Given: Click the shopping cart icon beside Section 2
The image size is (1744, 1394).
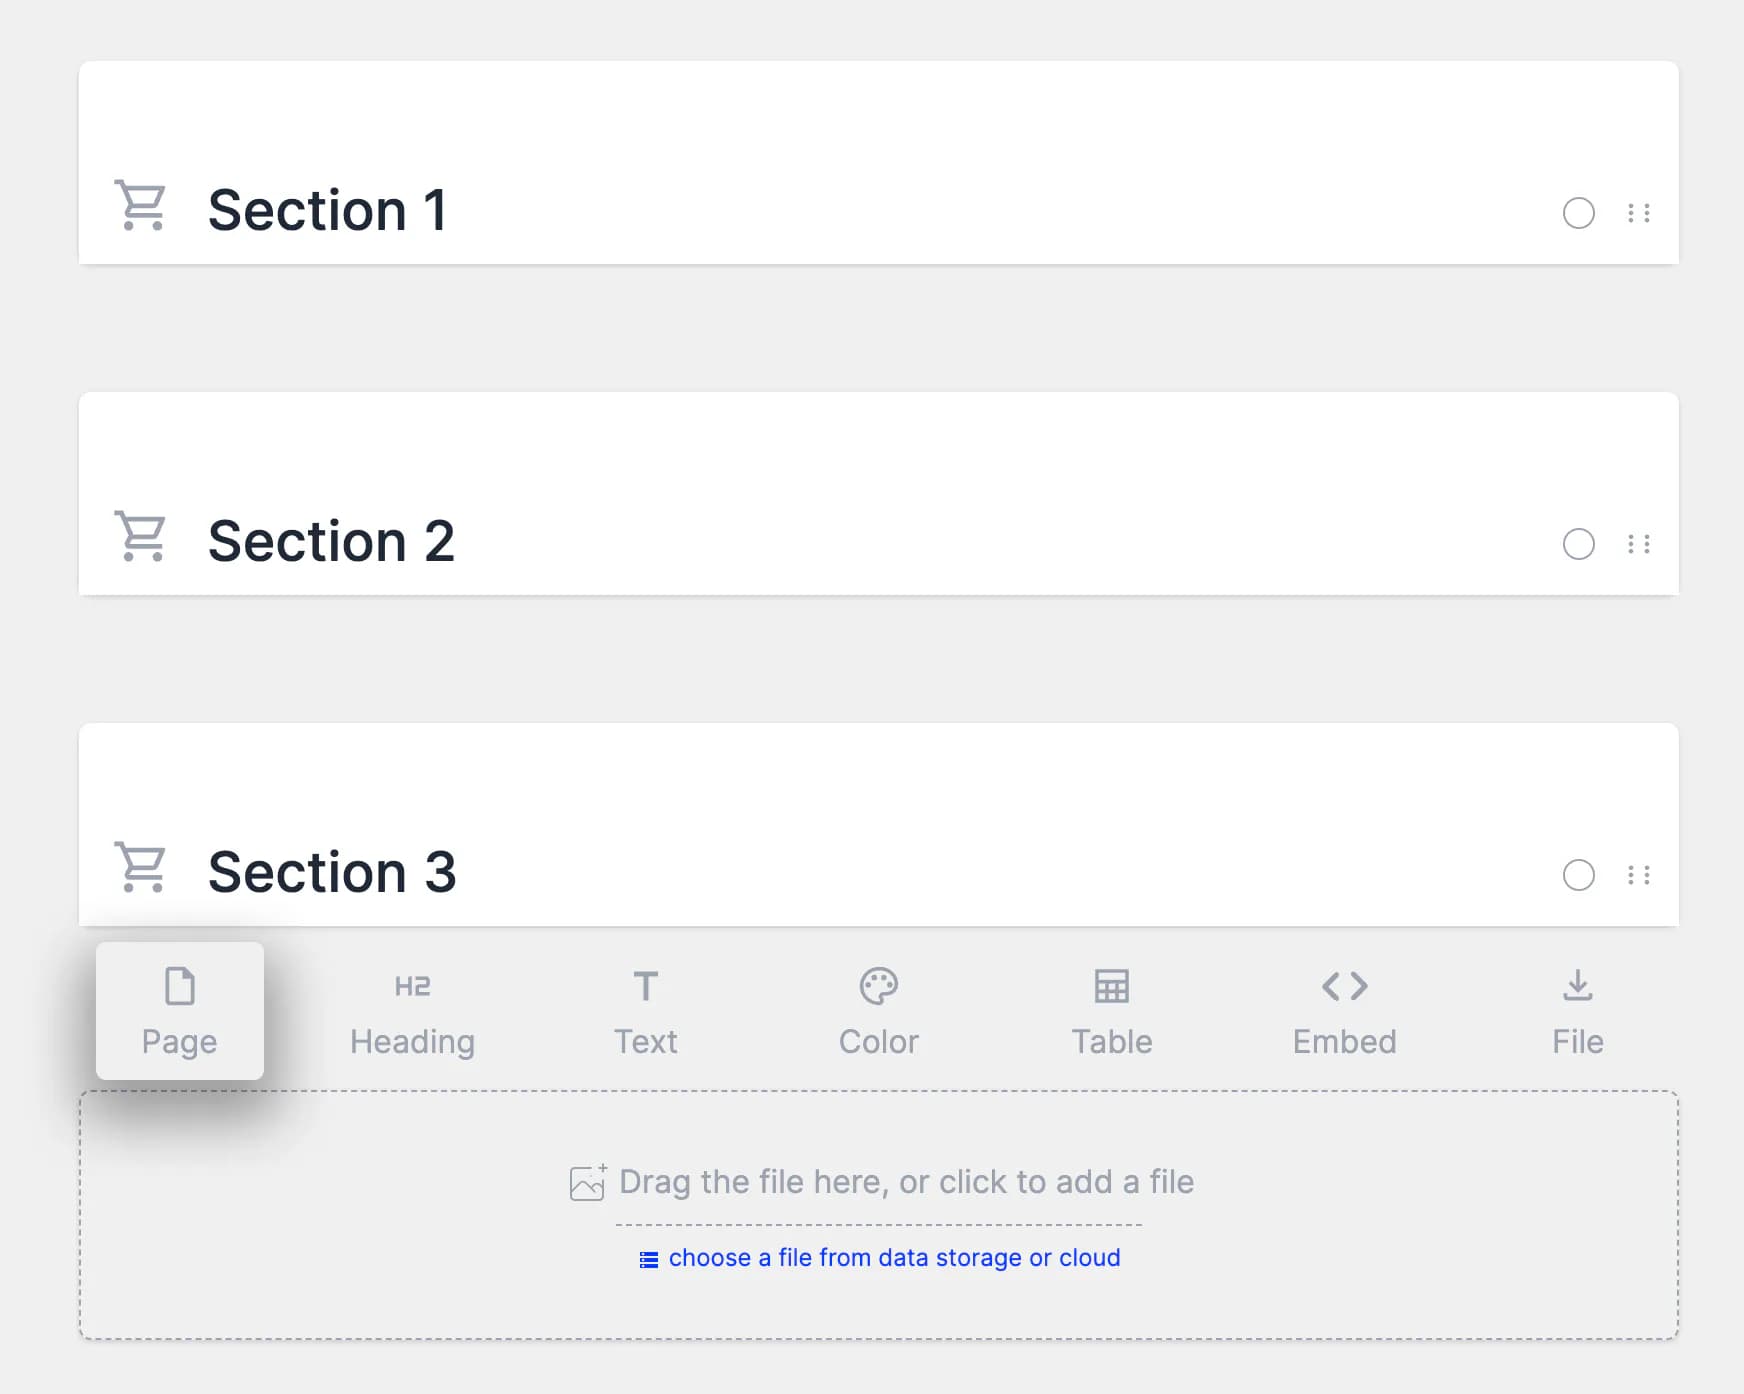Looking at the screenshot, I should 141,537.
